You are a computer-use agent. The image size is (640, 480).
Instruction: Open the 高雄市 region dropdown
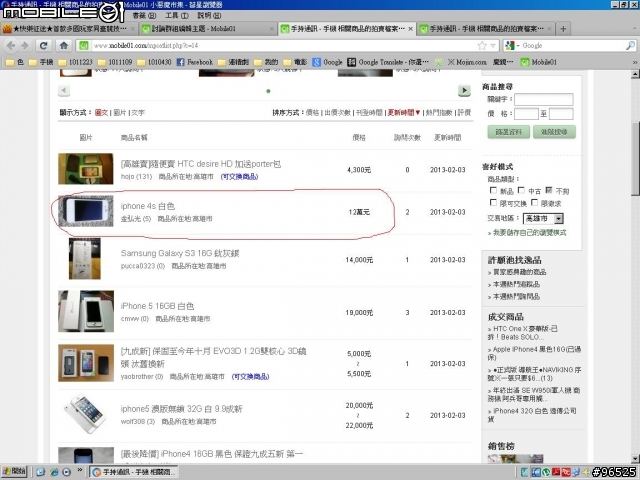[543, 218]
